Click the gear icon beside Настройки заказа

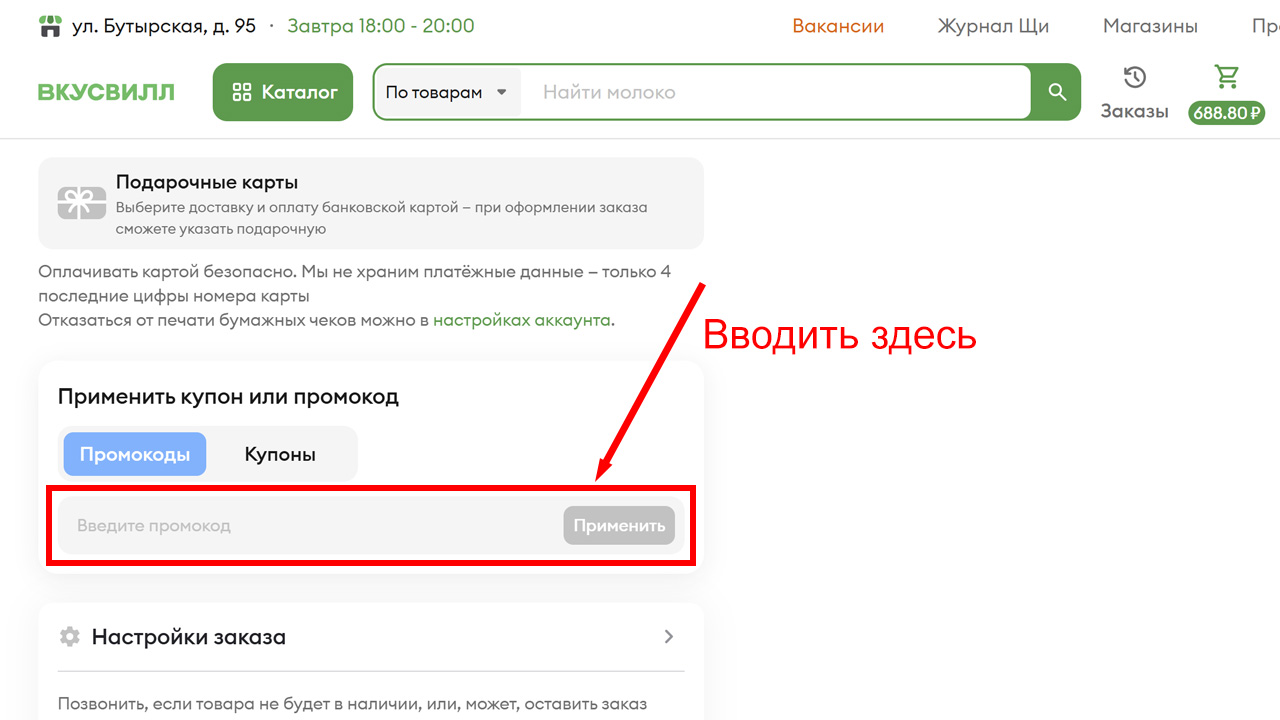[69, 636]
